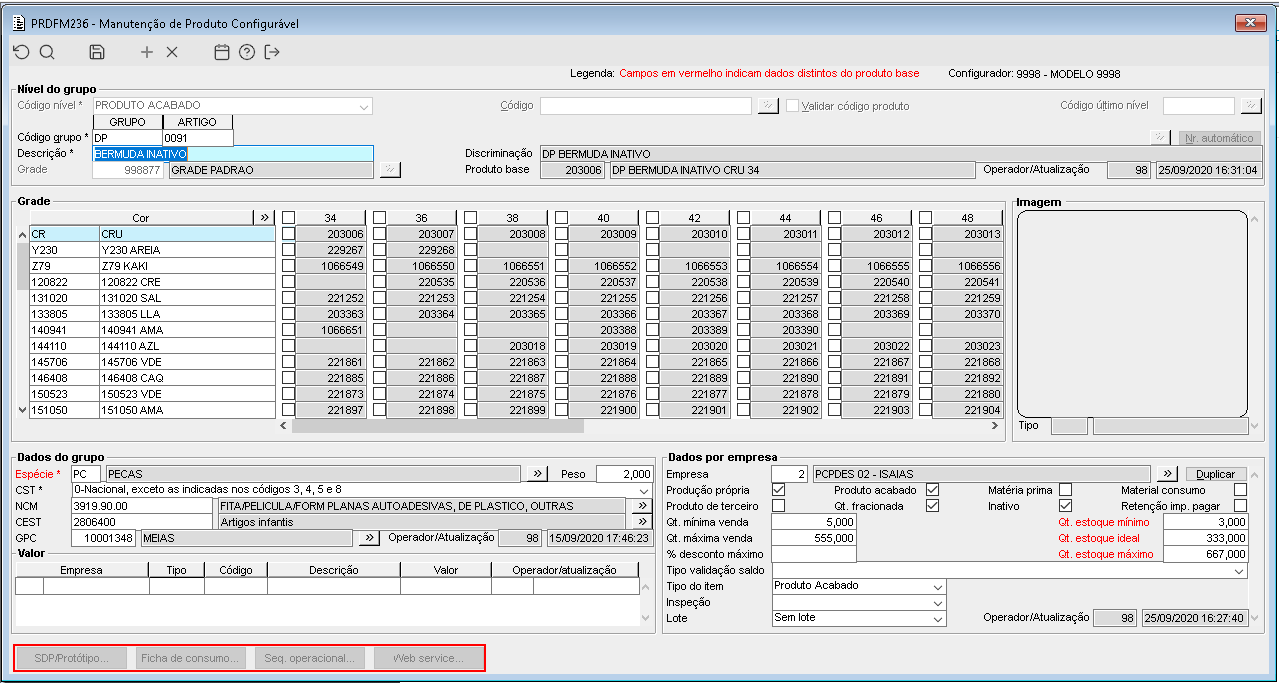Click the Código grupo ARTIGO field 0091
The height and width of the screenshot is (683, 1279).
[x=198, y=138]
